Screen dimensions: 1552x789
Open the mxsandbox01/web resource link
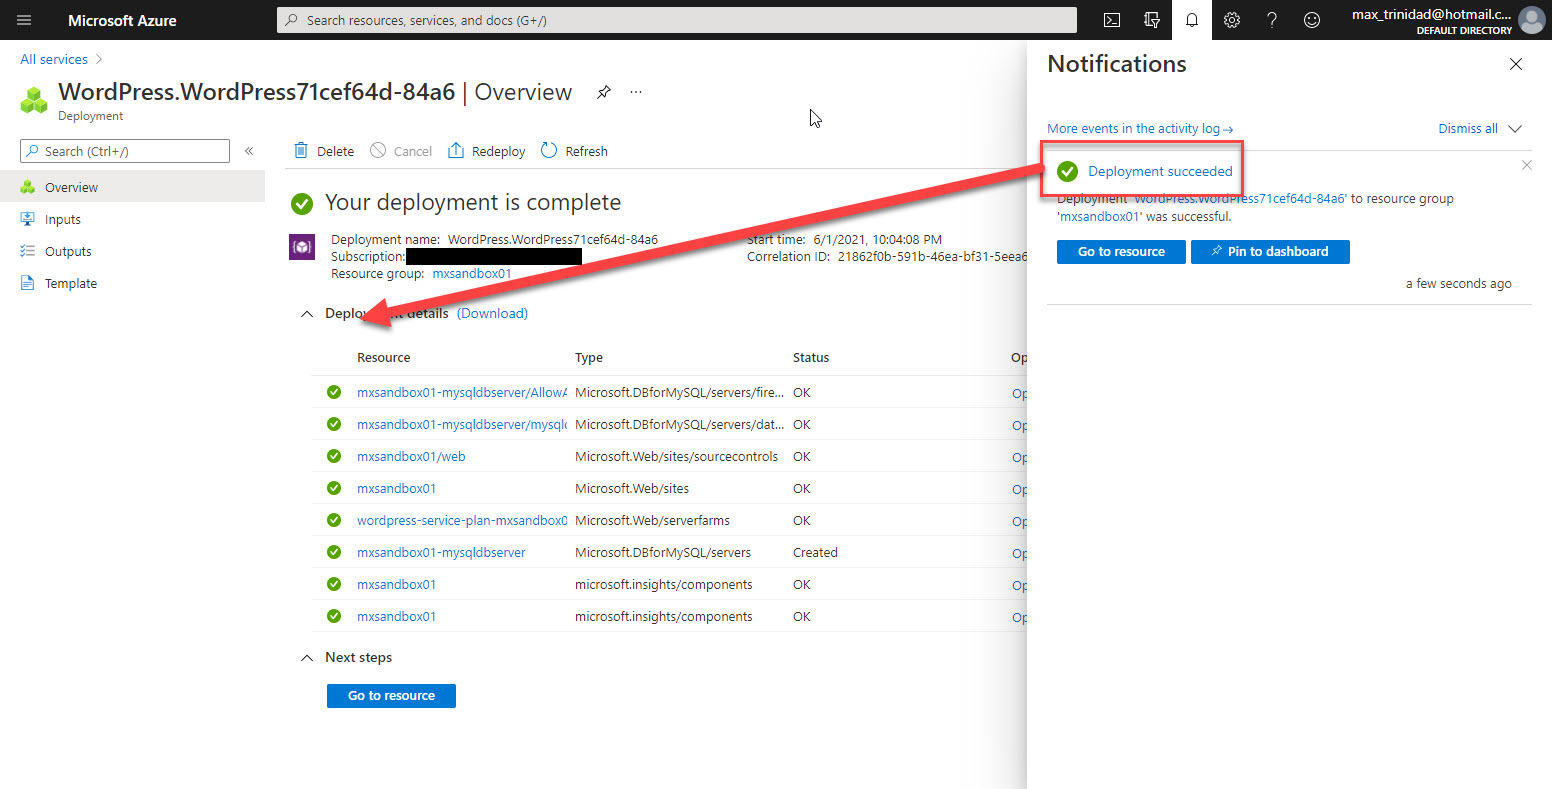411,457
